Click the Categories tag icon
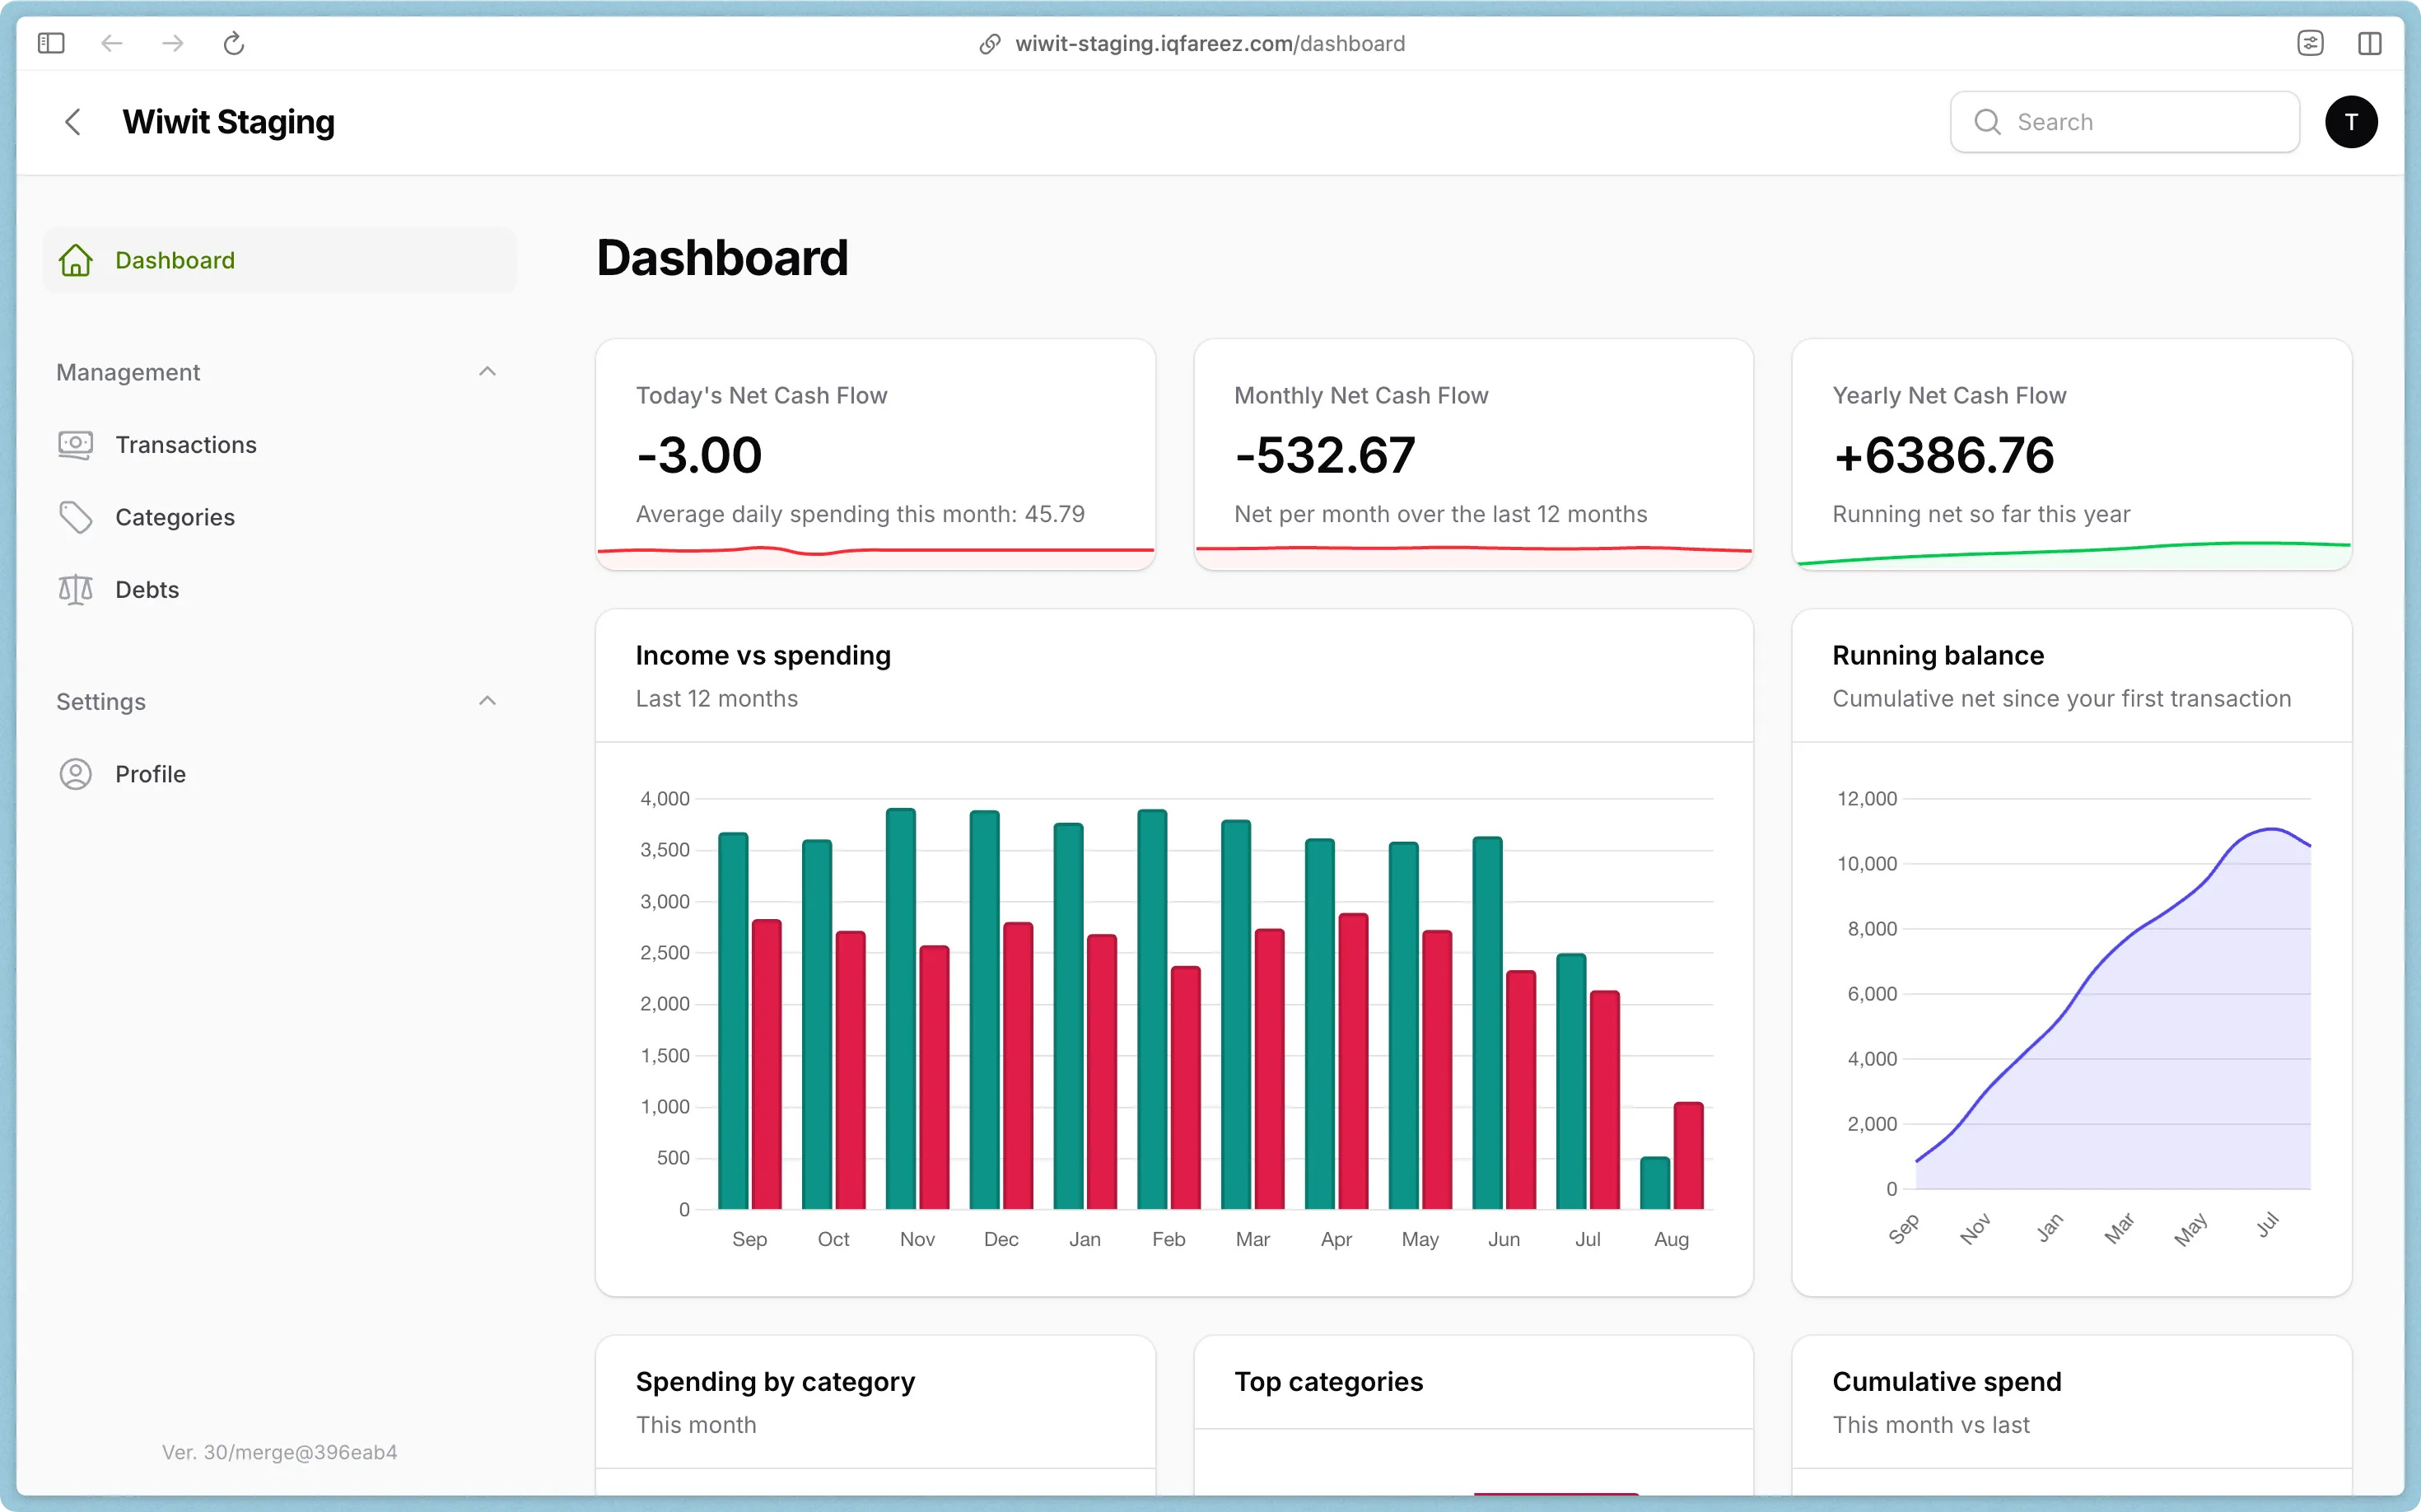The width and height of the screenshot is (2421, 1512). [x=76, y=517]
